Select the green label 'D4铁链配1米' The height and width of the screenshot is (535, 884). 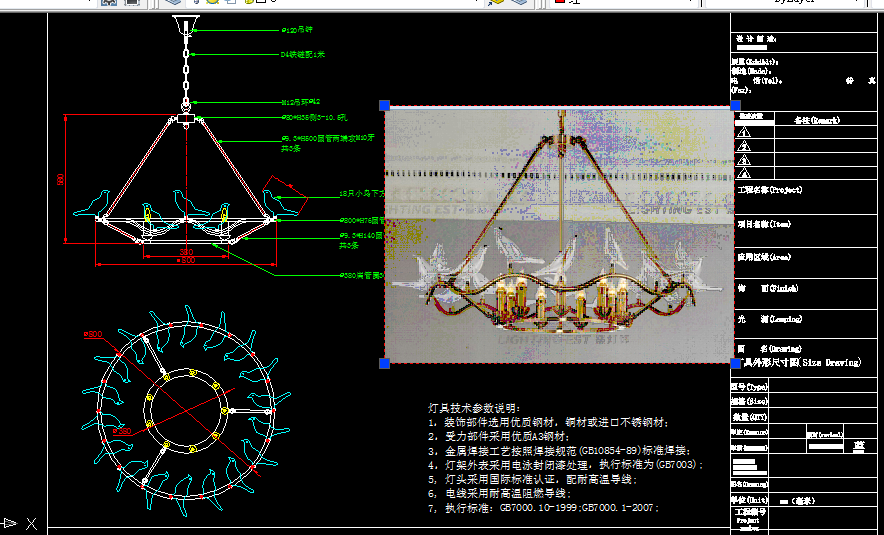click(303, 55)
